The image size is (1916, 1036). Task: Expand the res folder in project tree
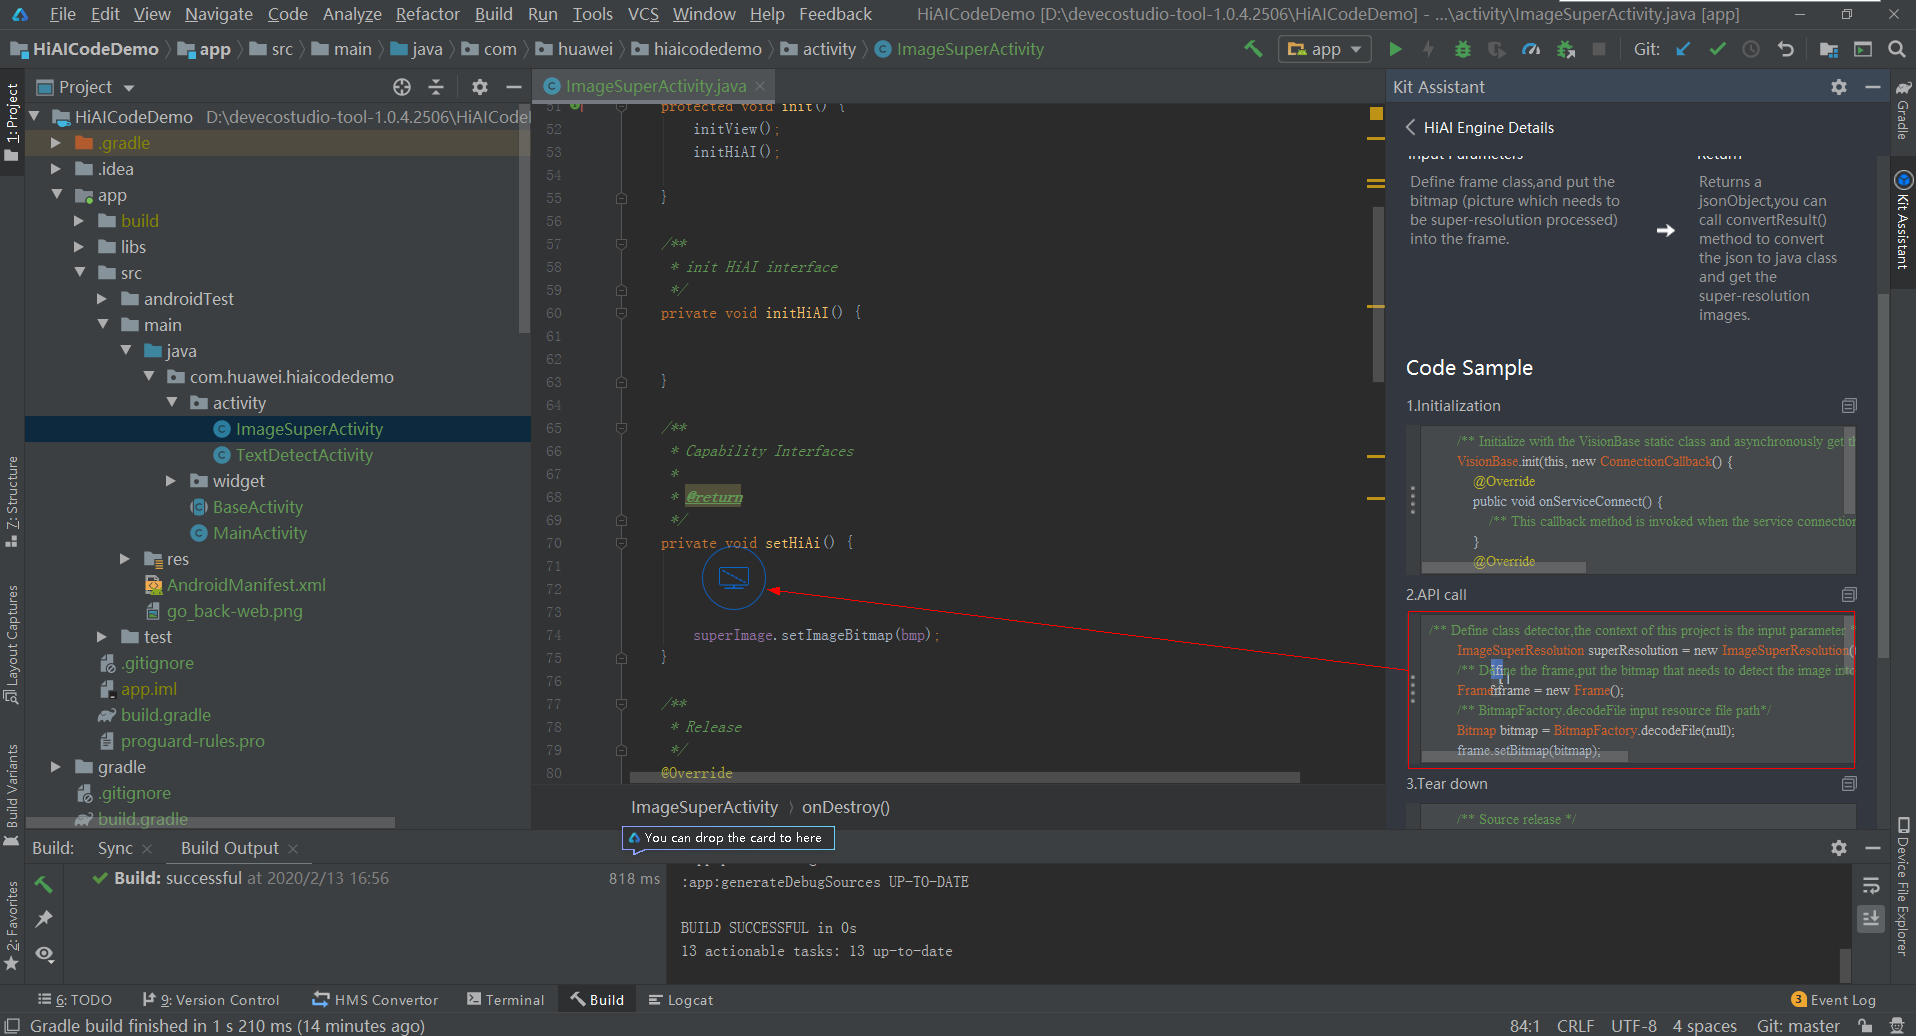coord(125,559)
